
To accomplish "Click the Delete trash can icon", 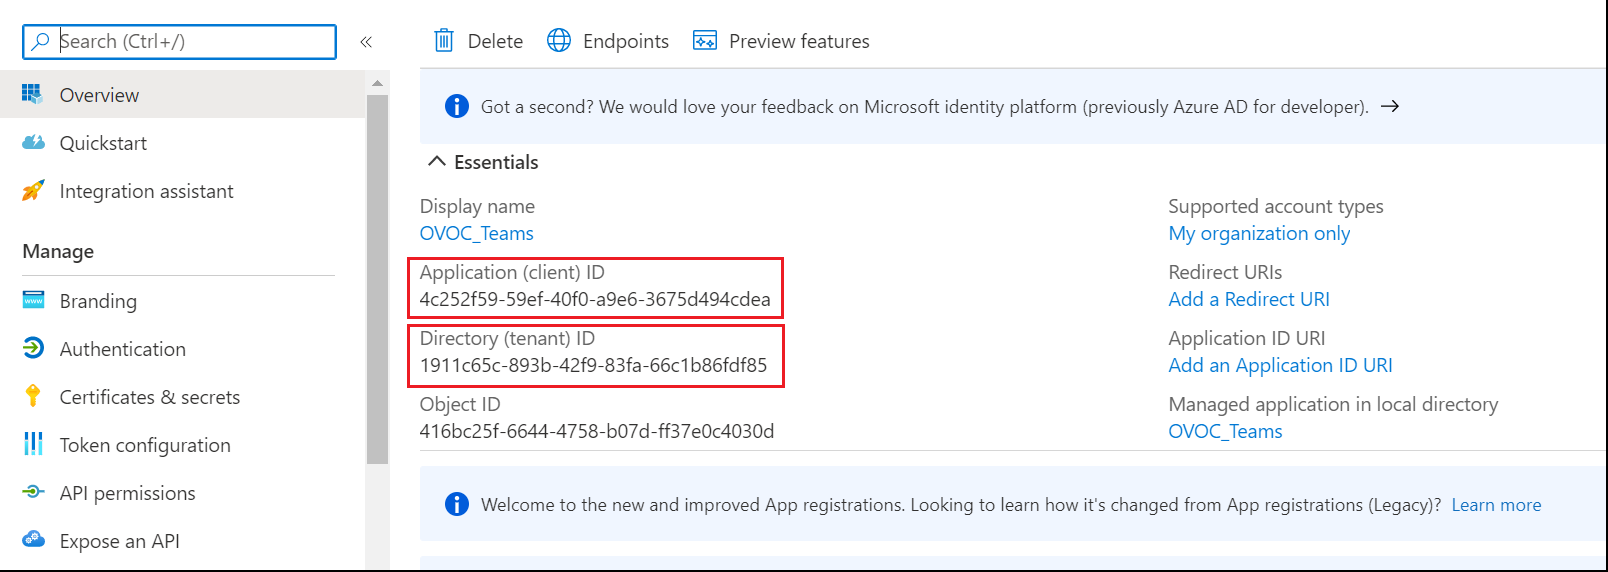I will 444,41.
